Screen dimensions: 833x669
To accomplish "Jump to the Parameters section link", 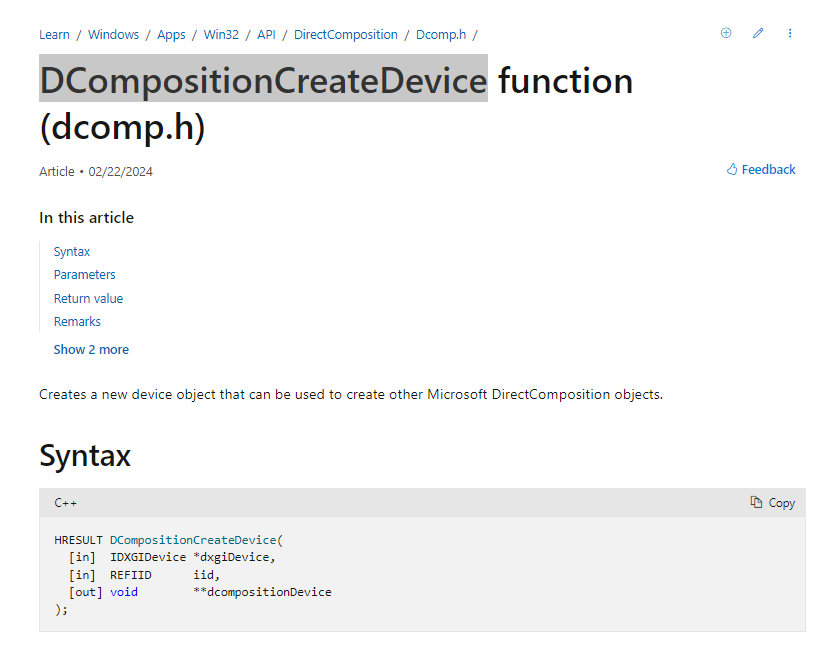I will pyautogui.click(x=84, y=275).
